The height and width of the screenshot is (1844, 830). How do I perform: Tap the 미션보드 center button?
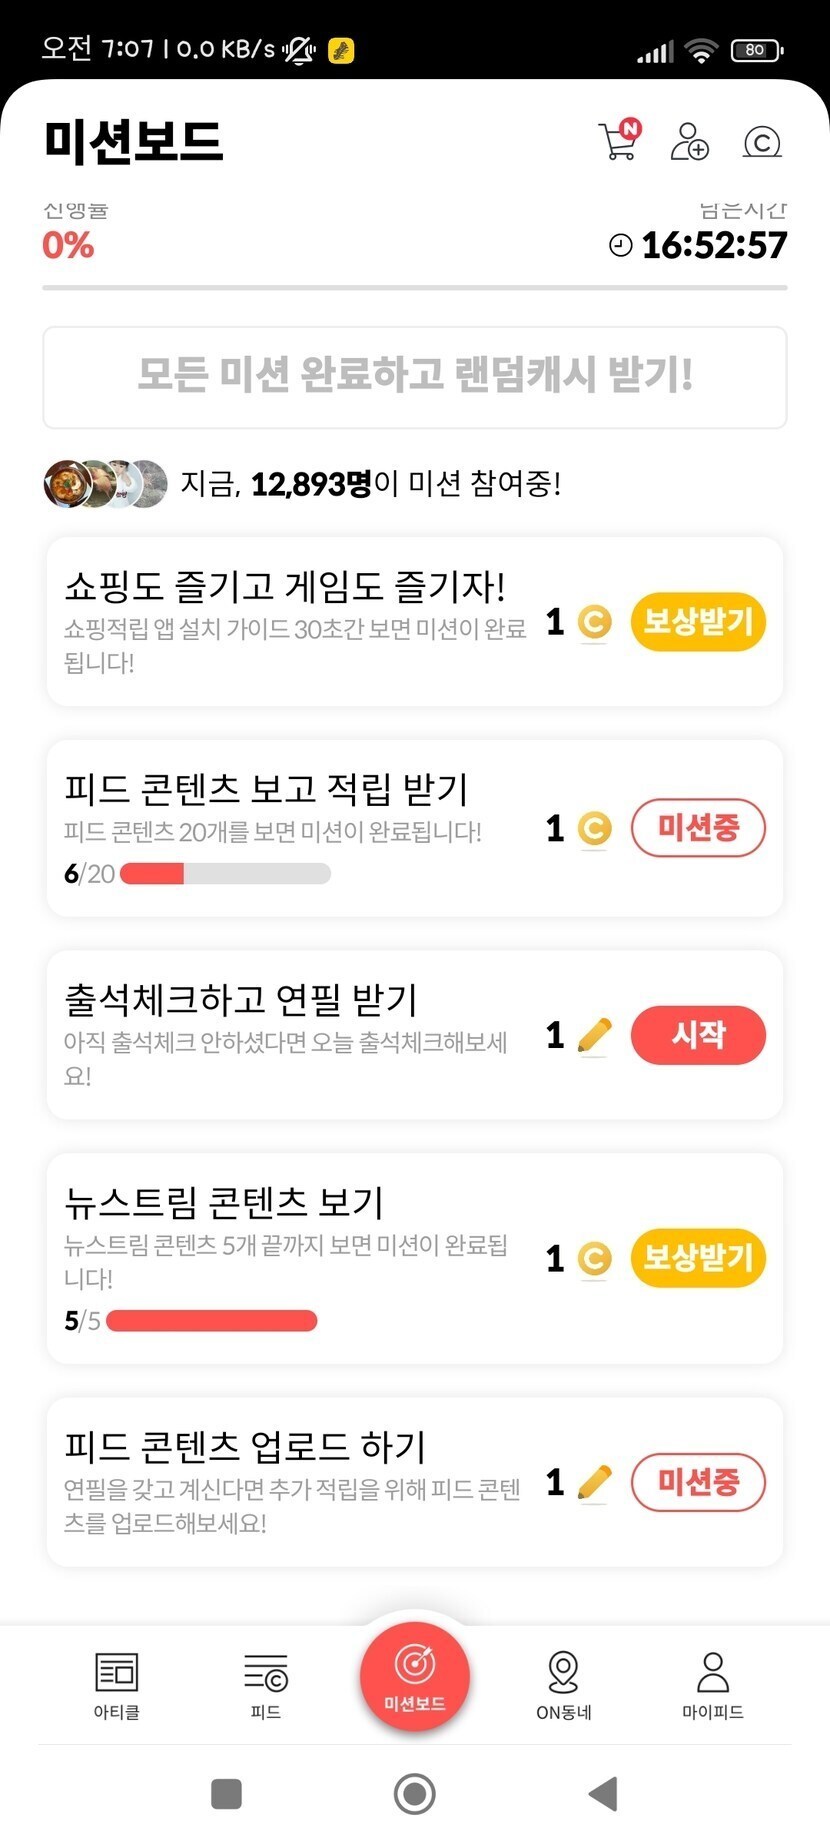[x=415, y=1675]
